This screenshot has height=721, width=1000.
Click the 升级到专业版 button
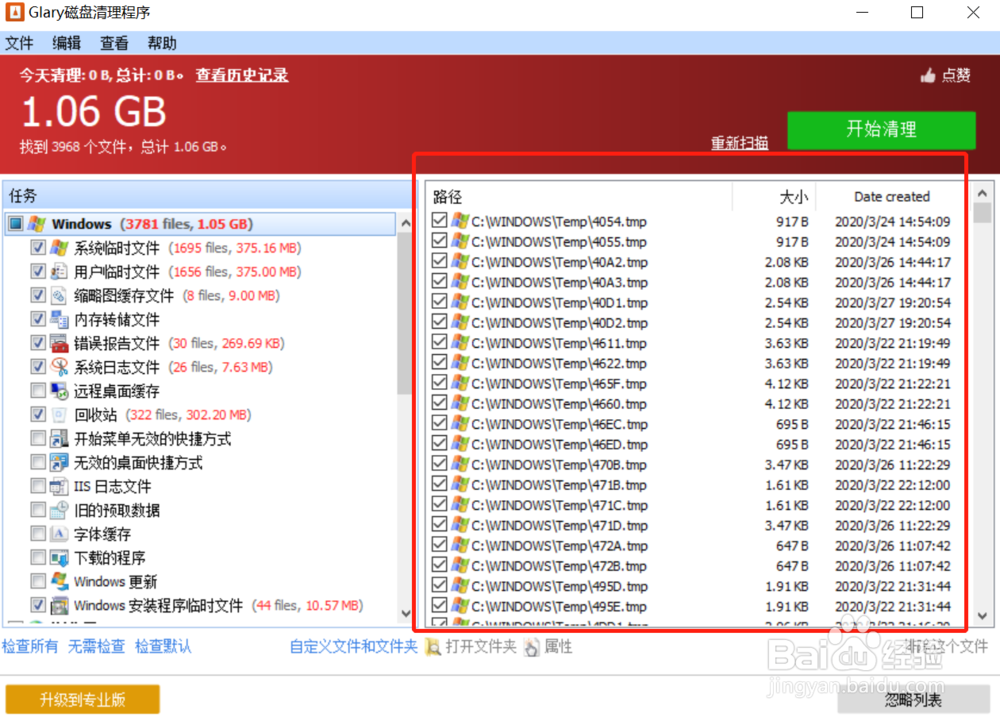tap(82, 699)
